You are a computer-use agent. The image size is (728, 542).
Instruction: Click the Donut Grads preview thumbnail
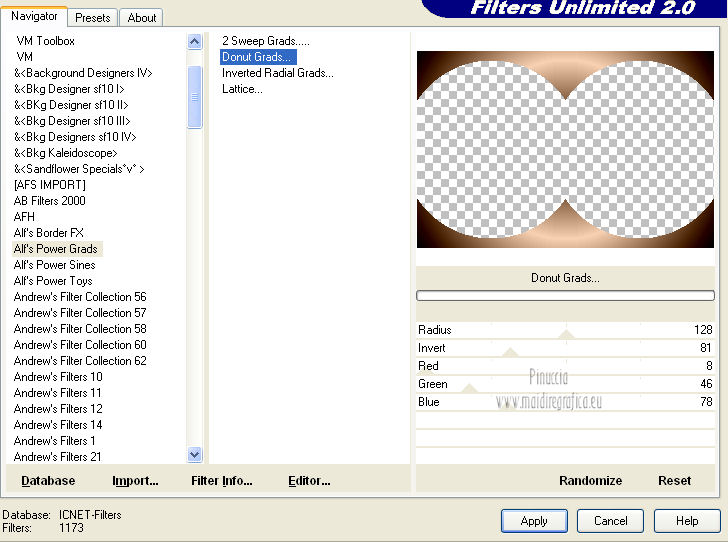(565, 149)
